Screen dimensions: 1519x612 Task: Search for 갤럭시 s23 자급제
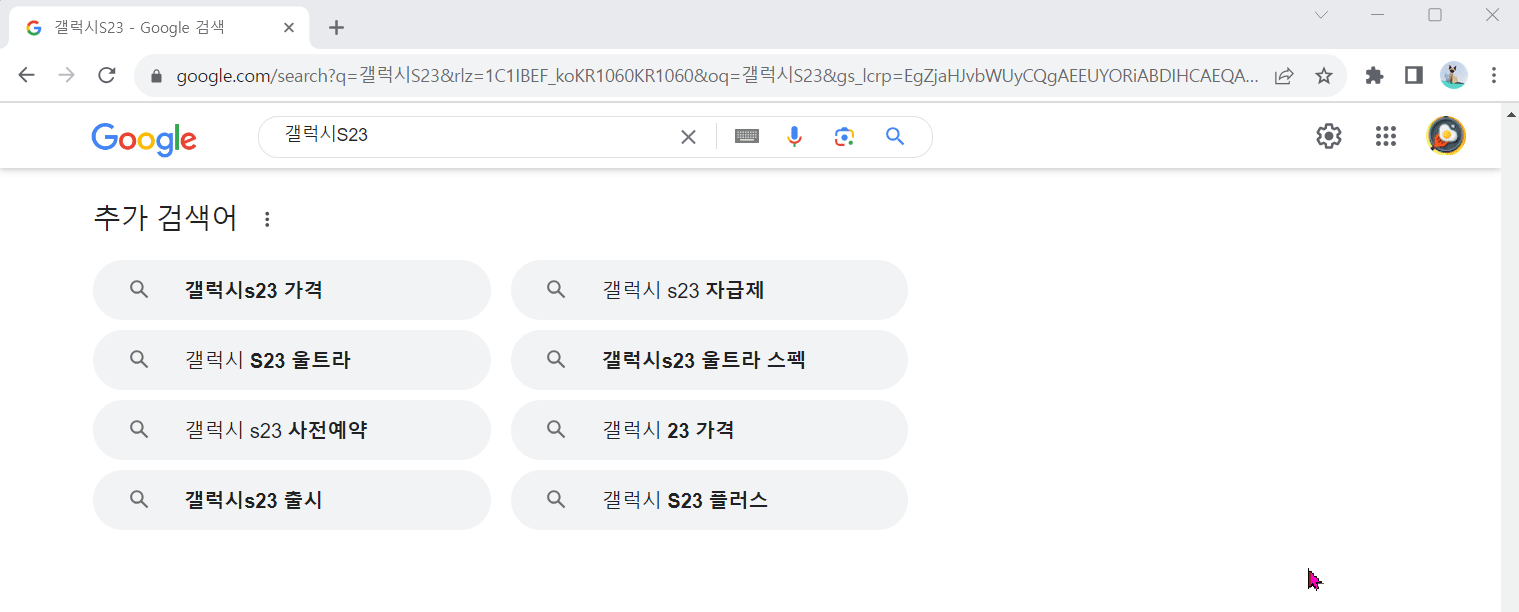pyautogui.click(x=709, y=290)
